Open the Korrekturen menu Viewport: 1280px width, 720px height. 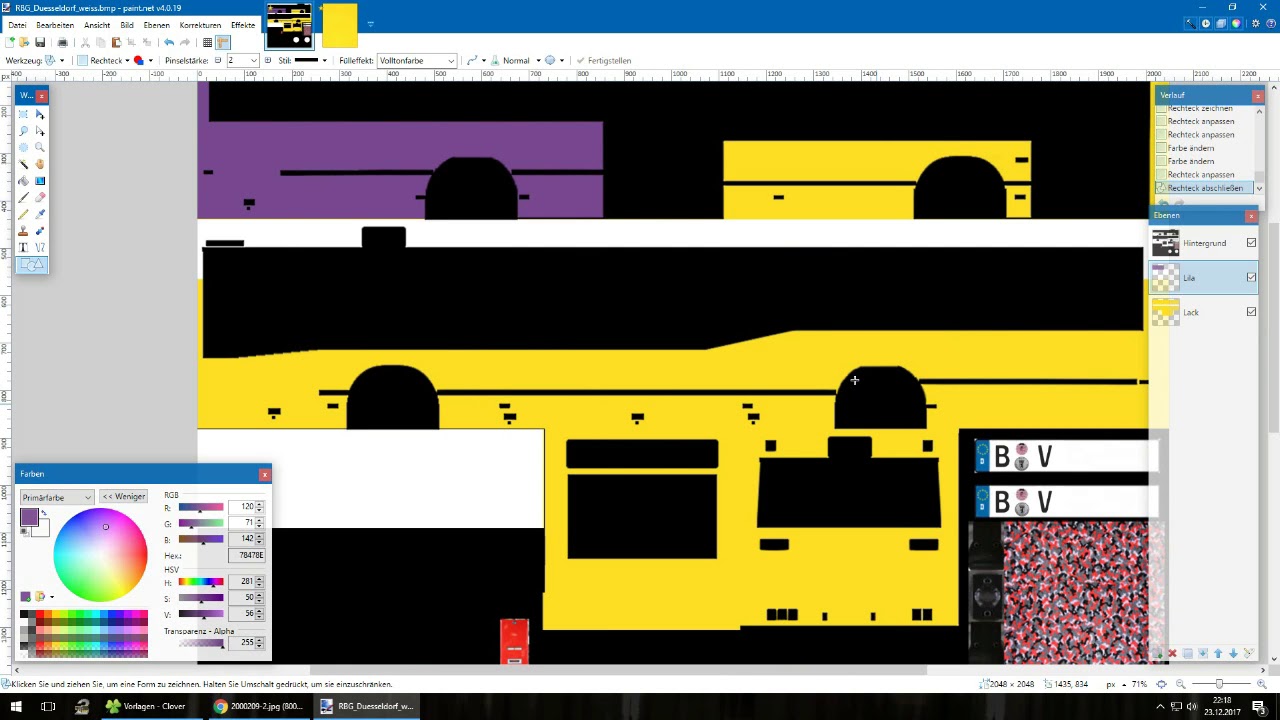click(200, 25)
